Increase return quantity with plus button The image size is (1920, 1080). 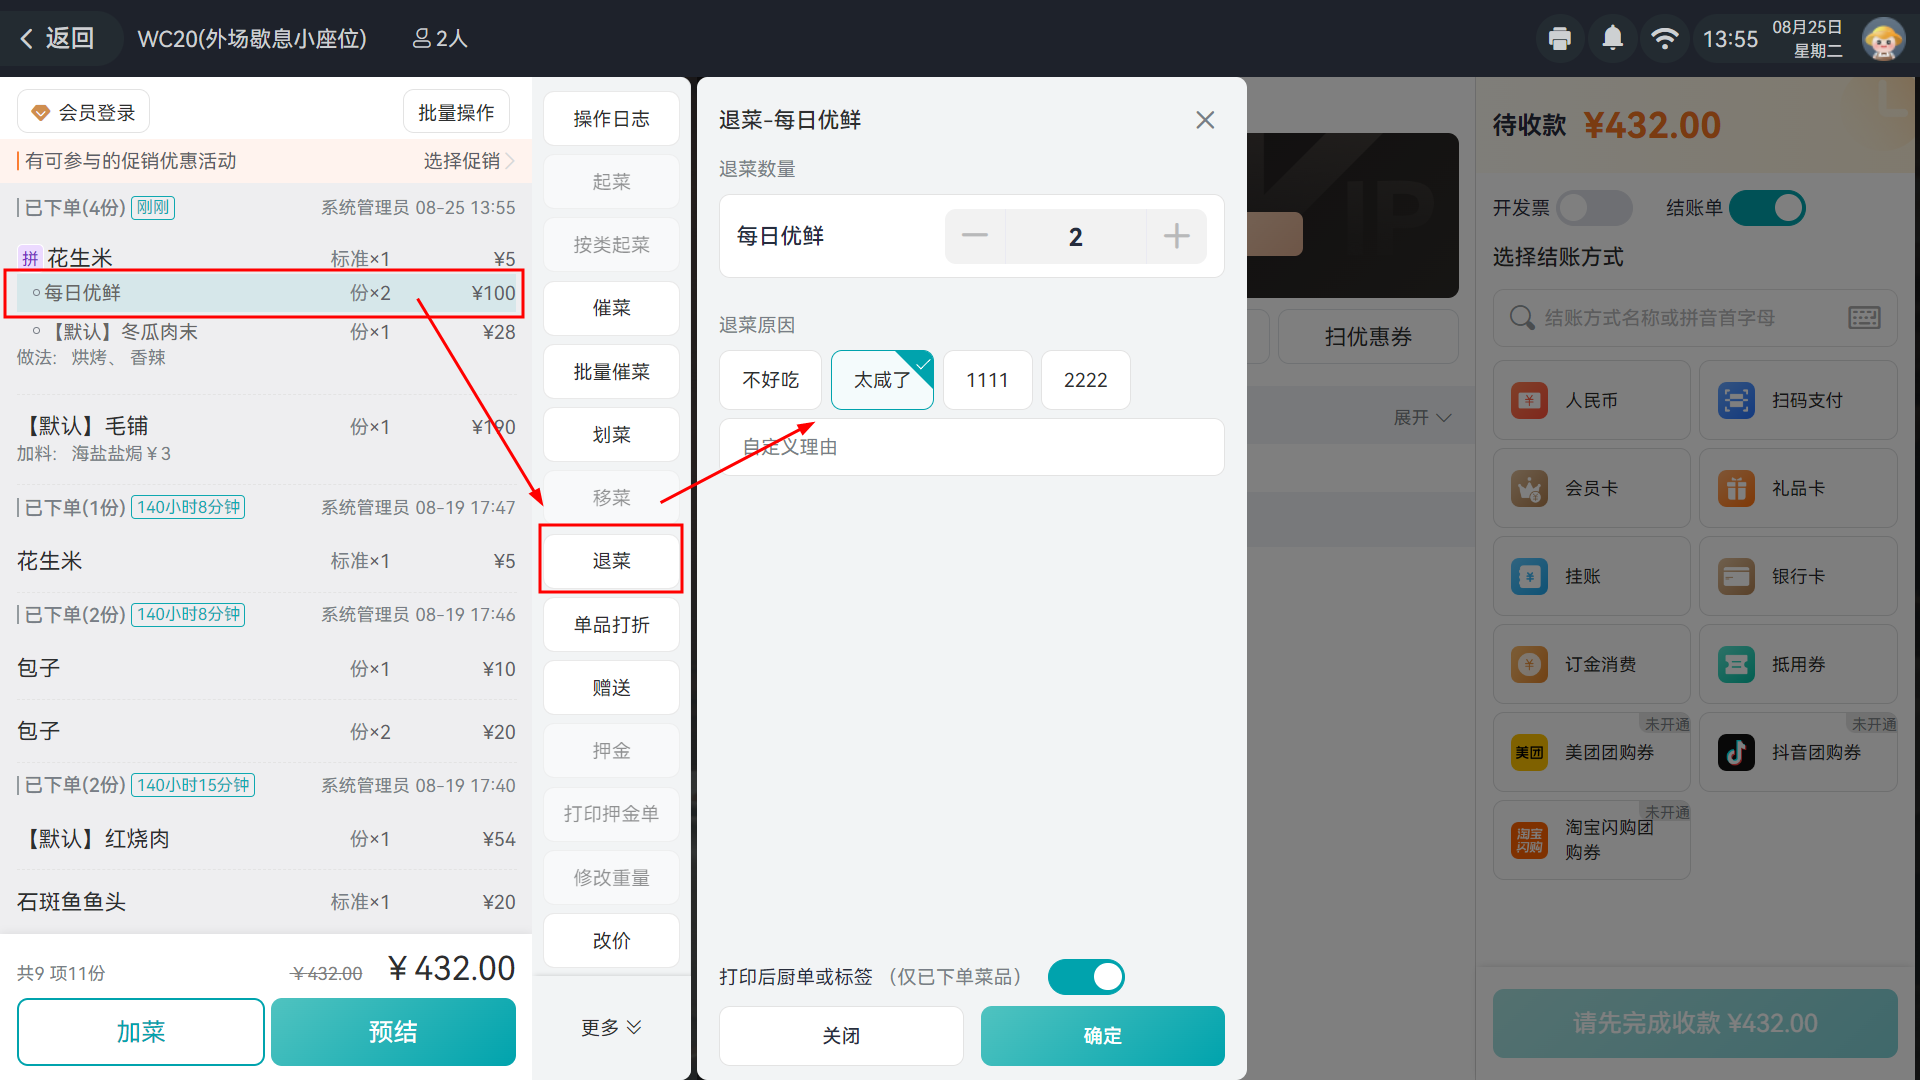pos(1176,237)
